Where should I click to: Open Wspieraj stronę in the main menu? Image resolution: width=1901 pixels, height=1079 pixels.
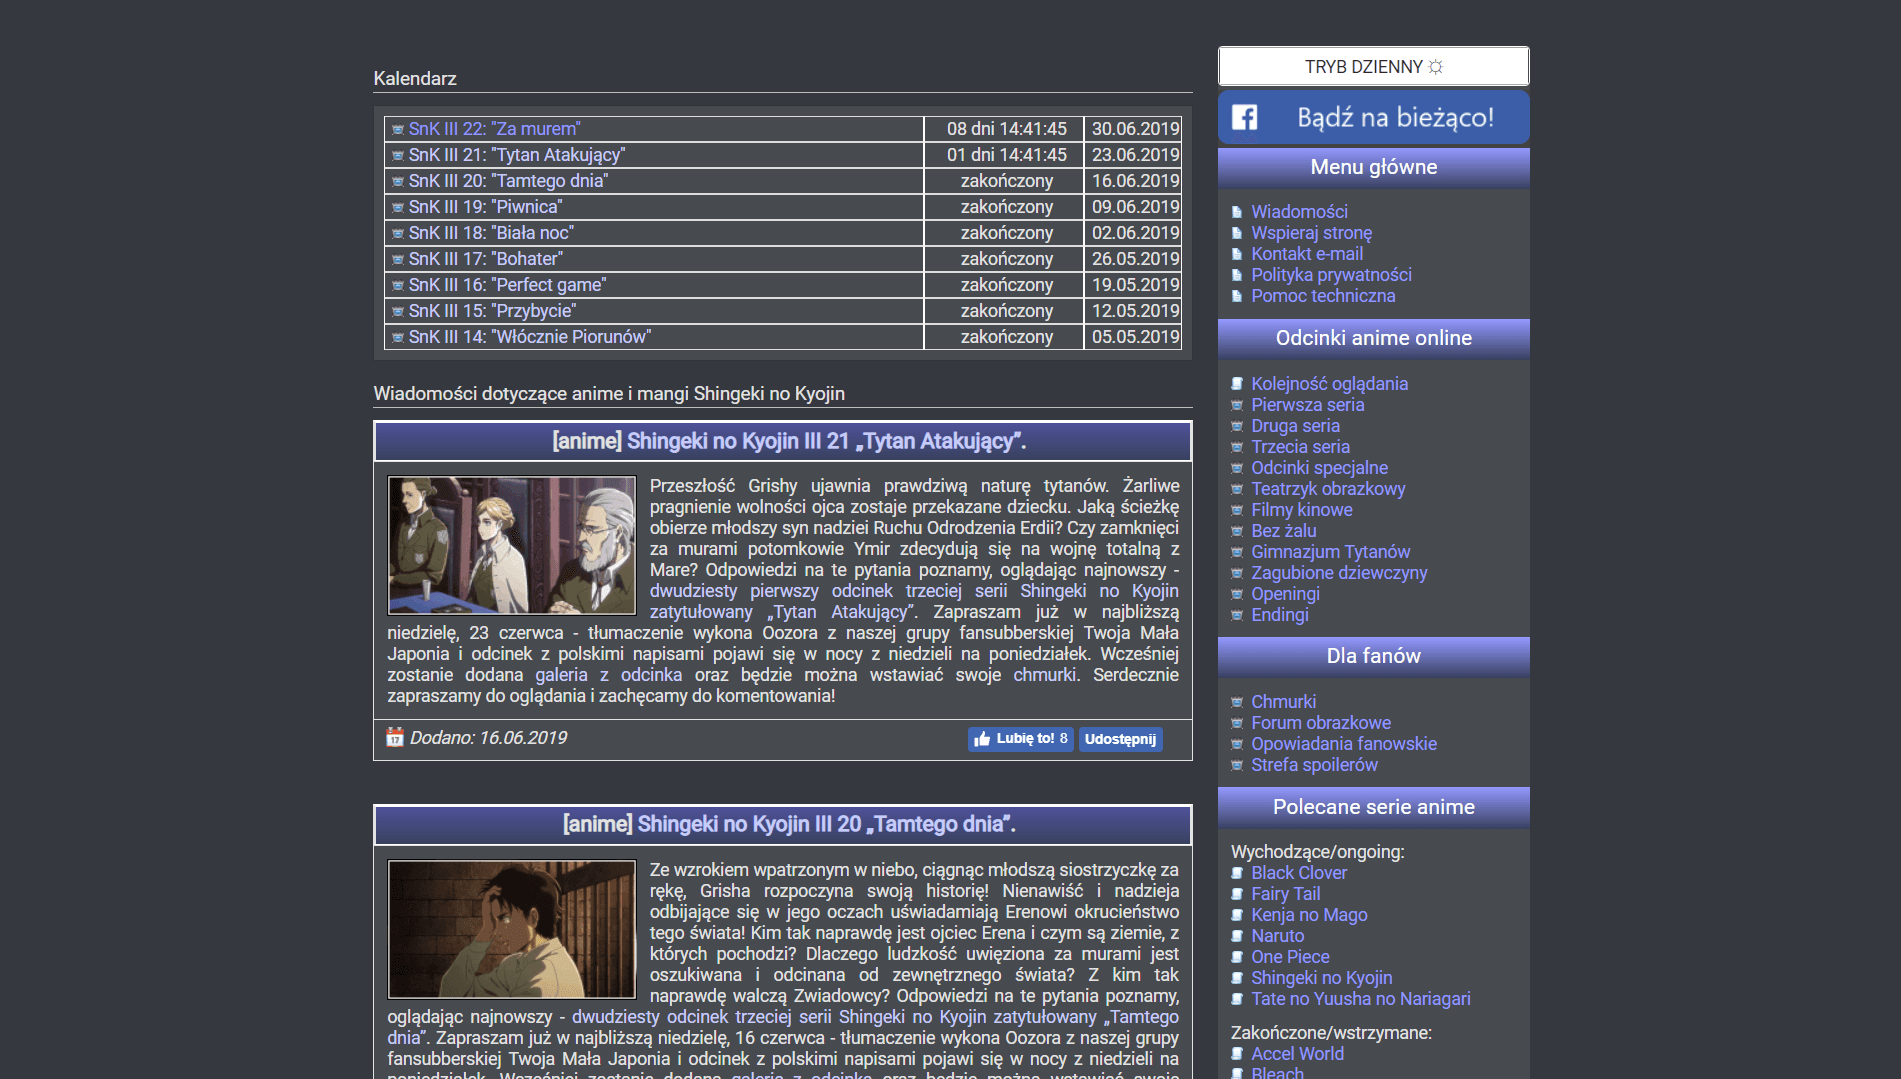click(x=1311, y=233)
